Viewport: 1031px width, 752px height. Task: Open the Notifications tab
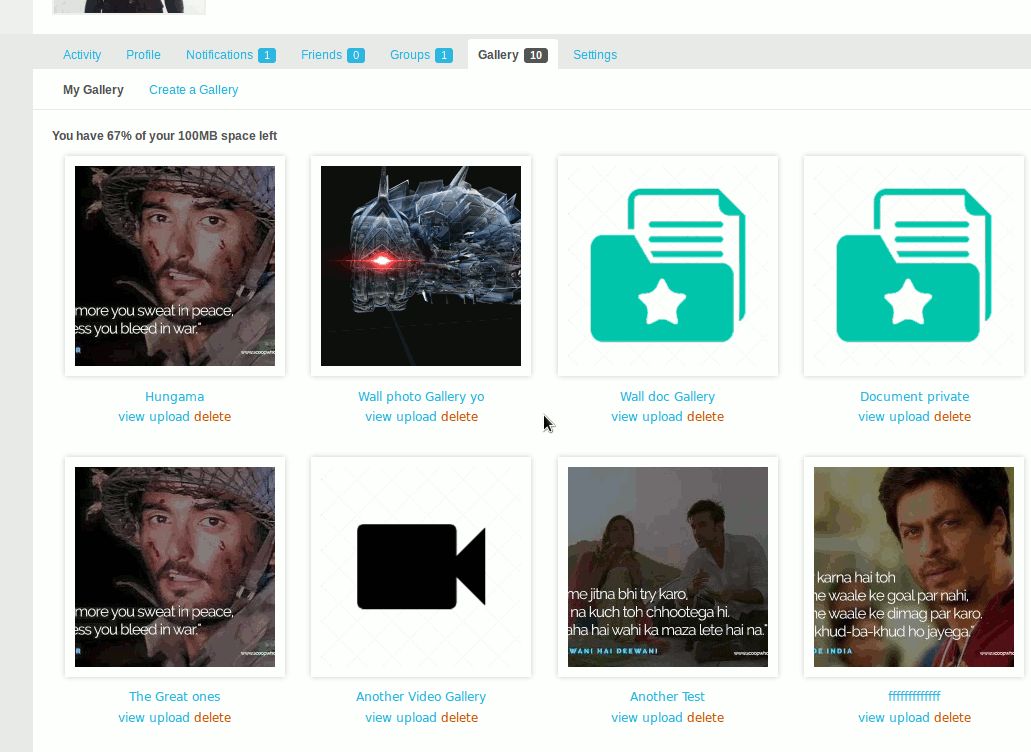pyautogui.click(x=231, y=55)
